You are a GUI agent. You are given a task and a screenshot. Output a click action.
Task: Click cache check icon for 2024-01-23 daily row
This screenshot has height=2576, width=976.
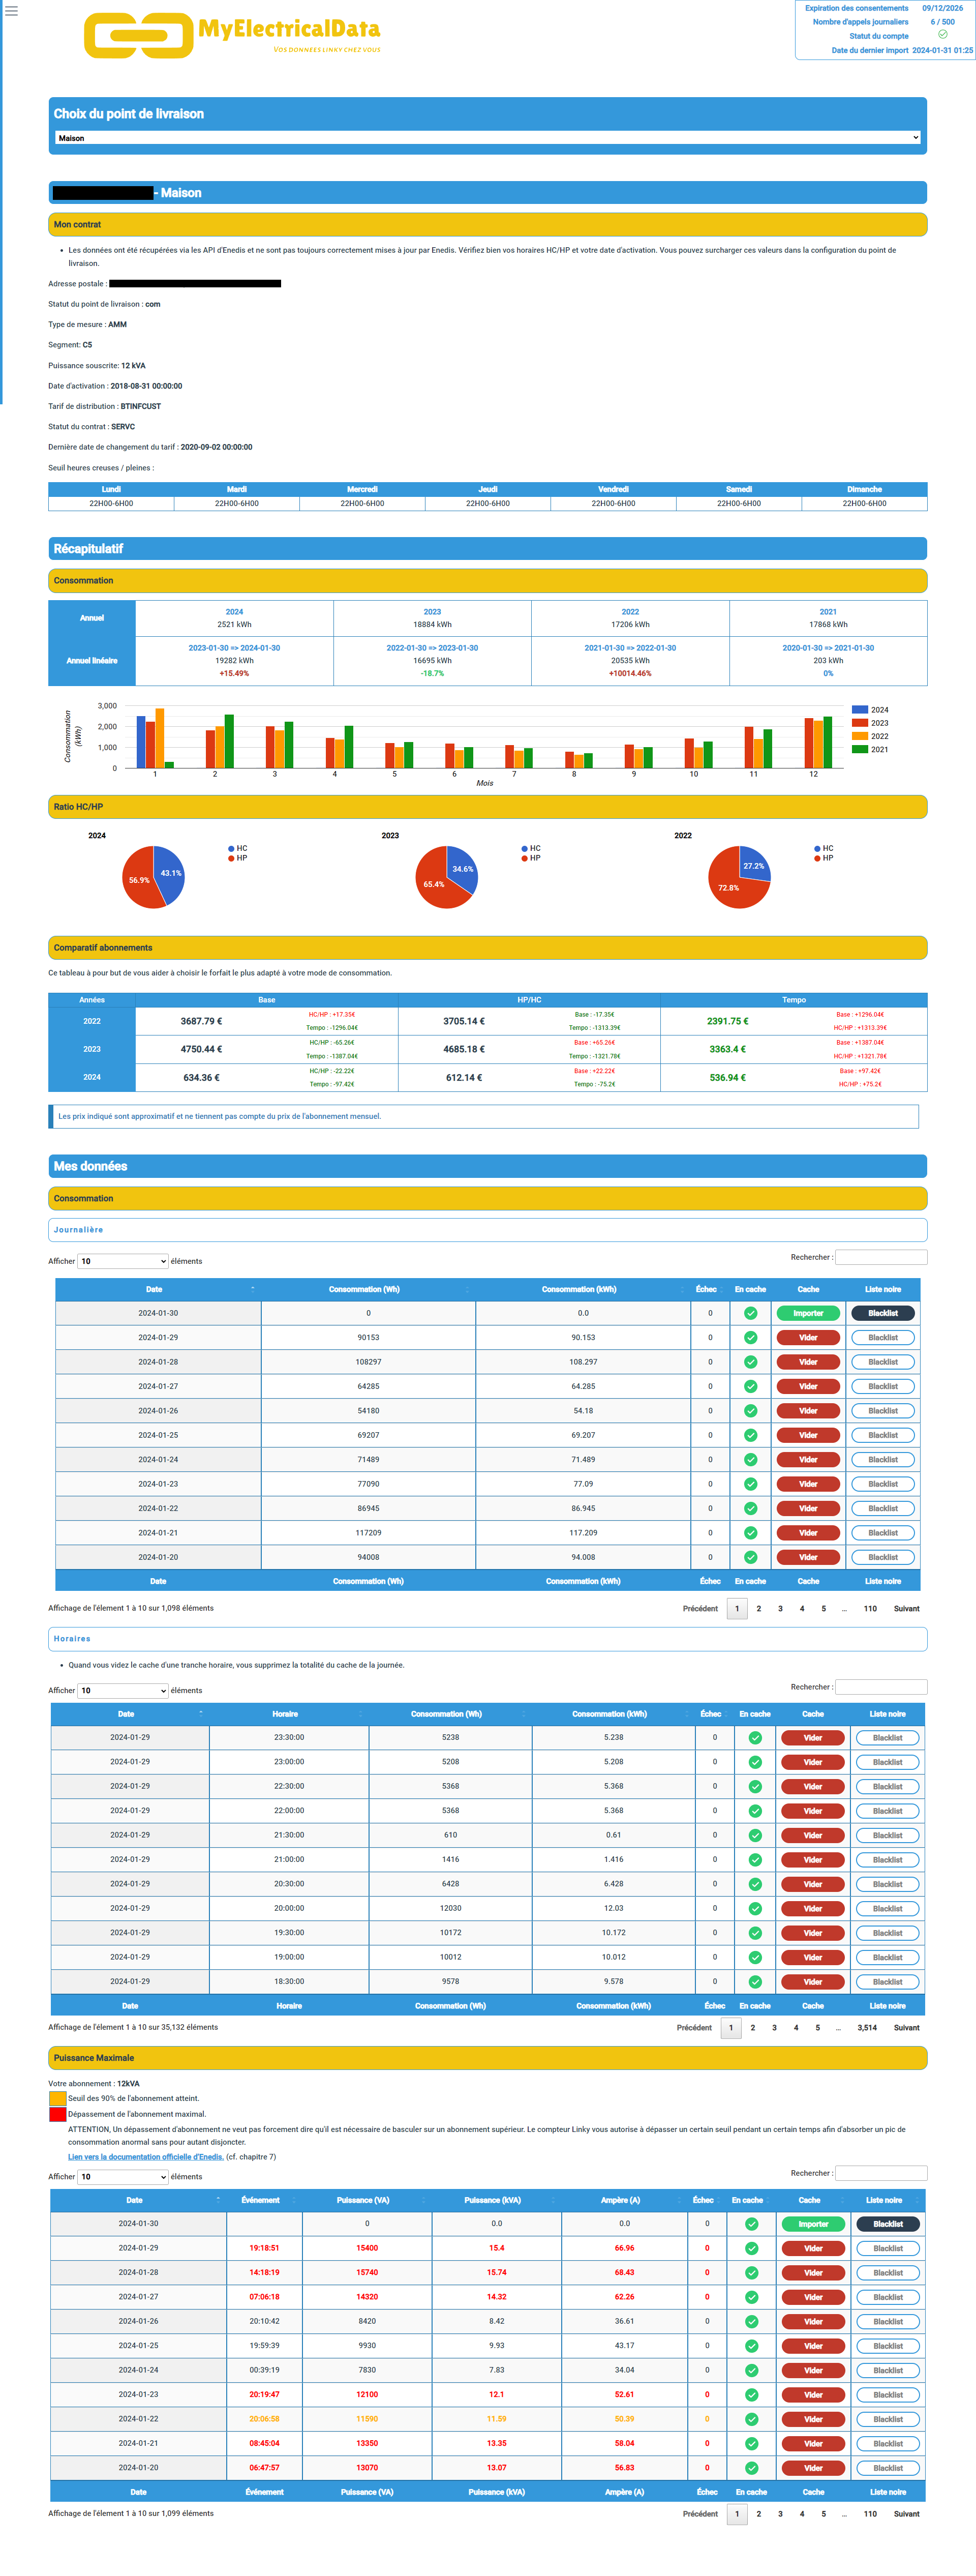click(x=750, y=1484)
